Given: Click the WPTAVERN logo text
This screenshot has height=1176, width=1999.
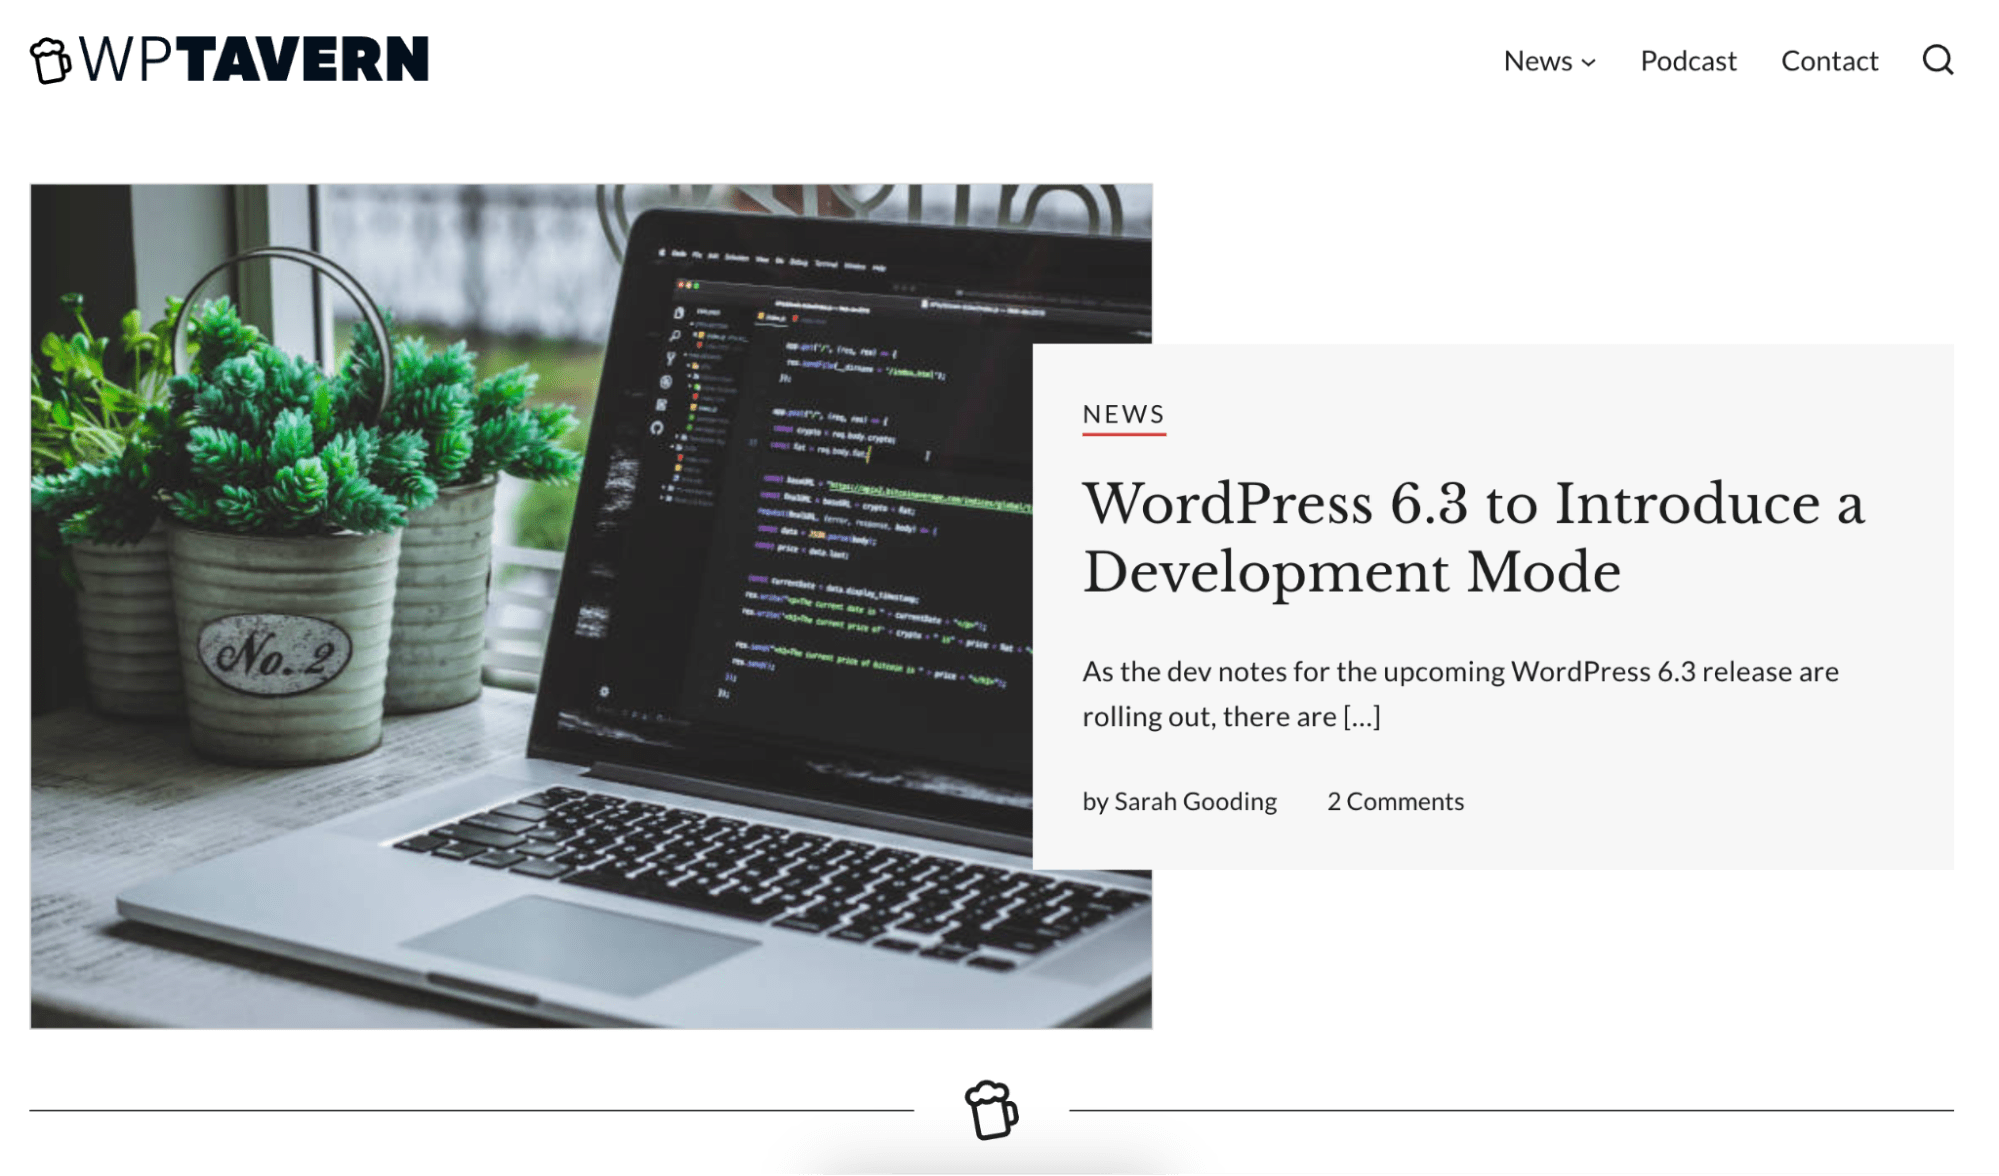Looking at the screenshot, I should click(255, 59).
